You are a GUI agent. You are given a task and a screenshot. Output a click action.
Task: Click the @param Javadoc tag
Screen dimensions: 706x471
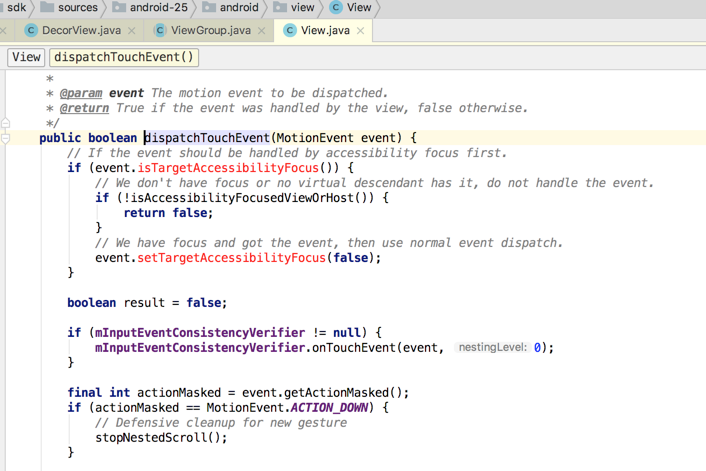pyautogui.click(x=81, y=93)
